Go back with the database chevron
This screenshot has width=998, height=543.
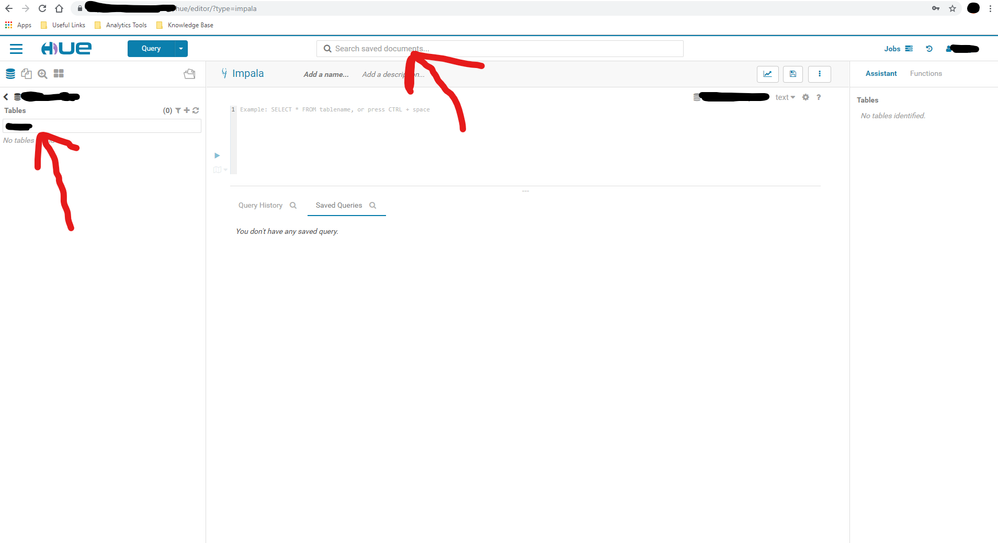pos(6,97)
